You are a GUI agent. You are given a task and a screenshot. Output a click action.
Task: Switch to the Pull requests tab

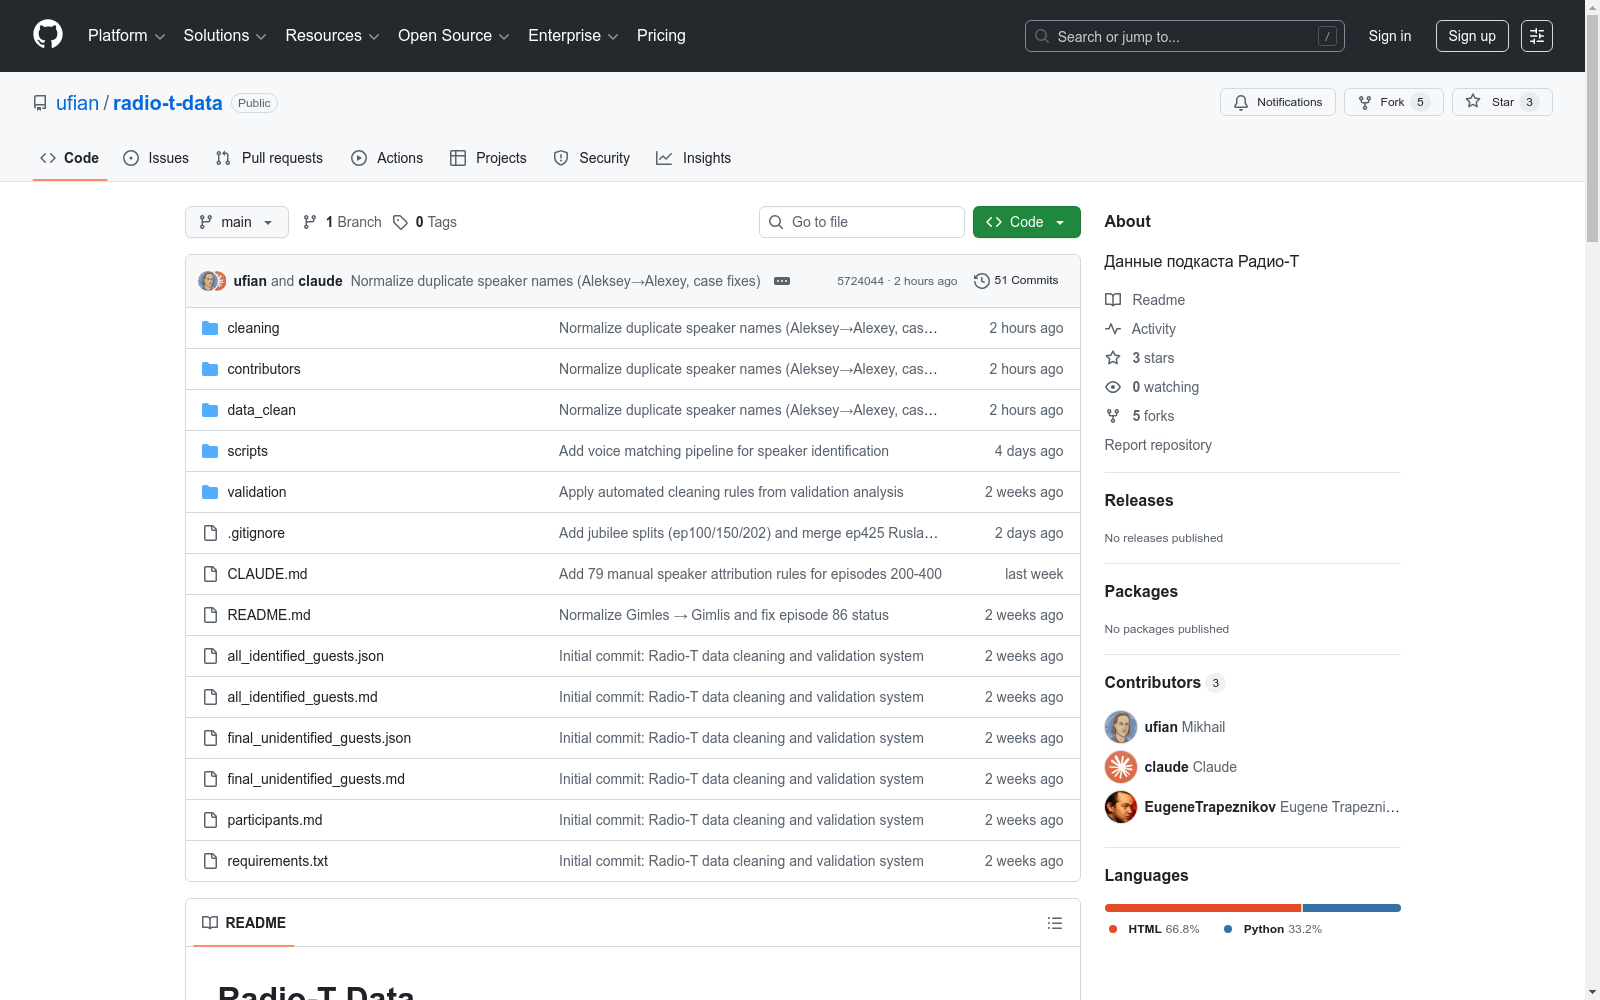click(x=269, y=158)
